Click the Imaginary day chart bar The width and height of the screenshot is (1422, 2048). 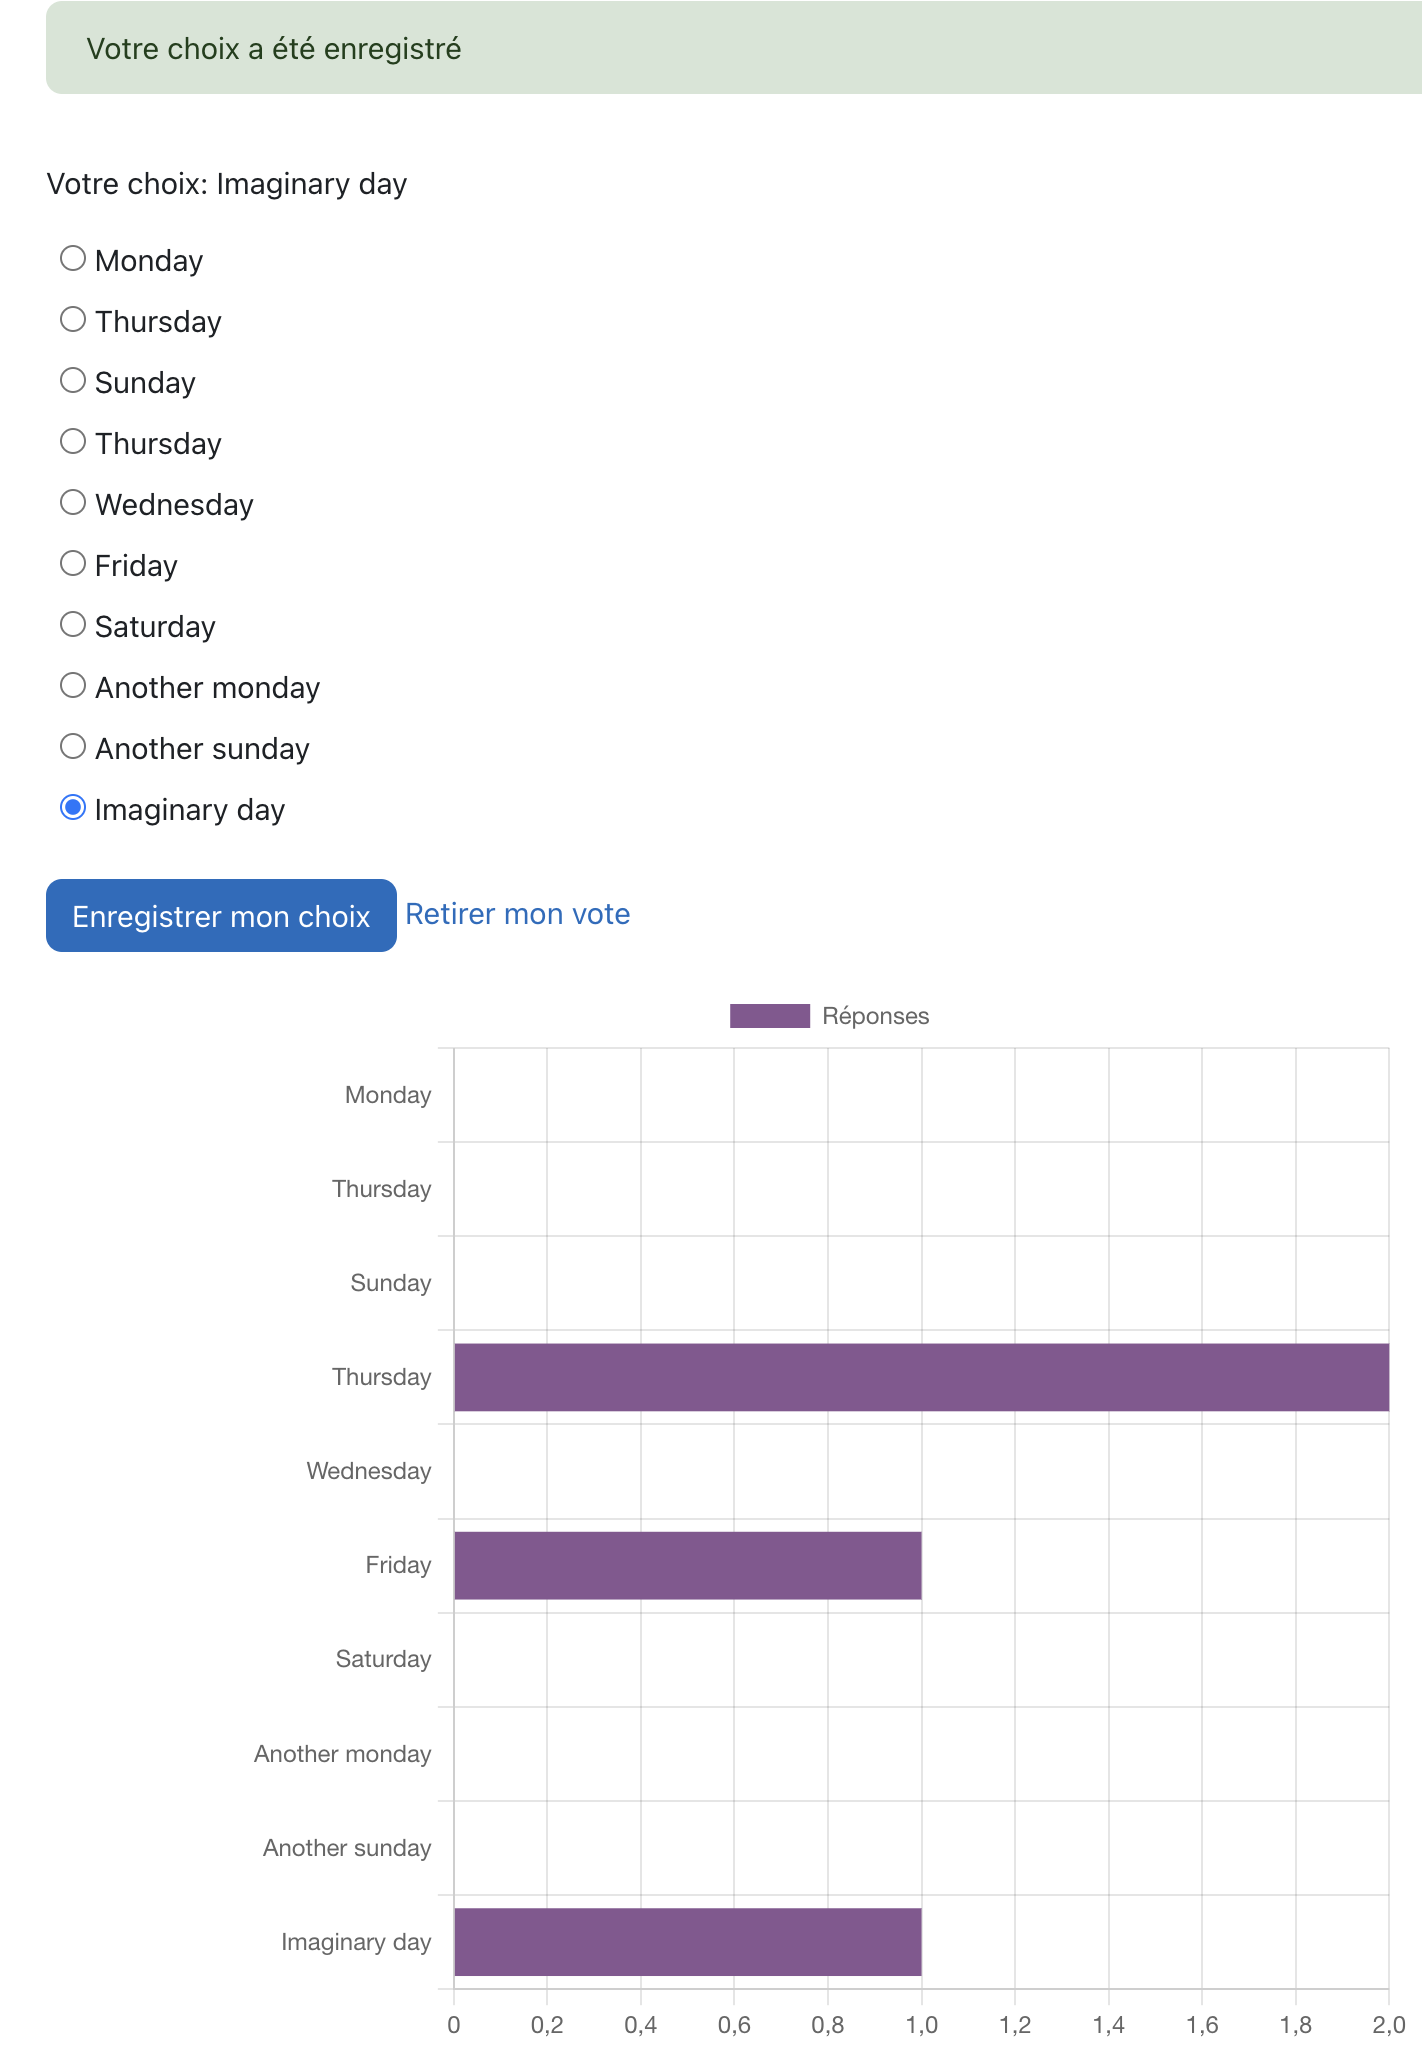(x=688, y=1942)
